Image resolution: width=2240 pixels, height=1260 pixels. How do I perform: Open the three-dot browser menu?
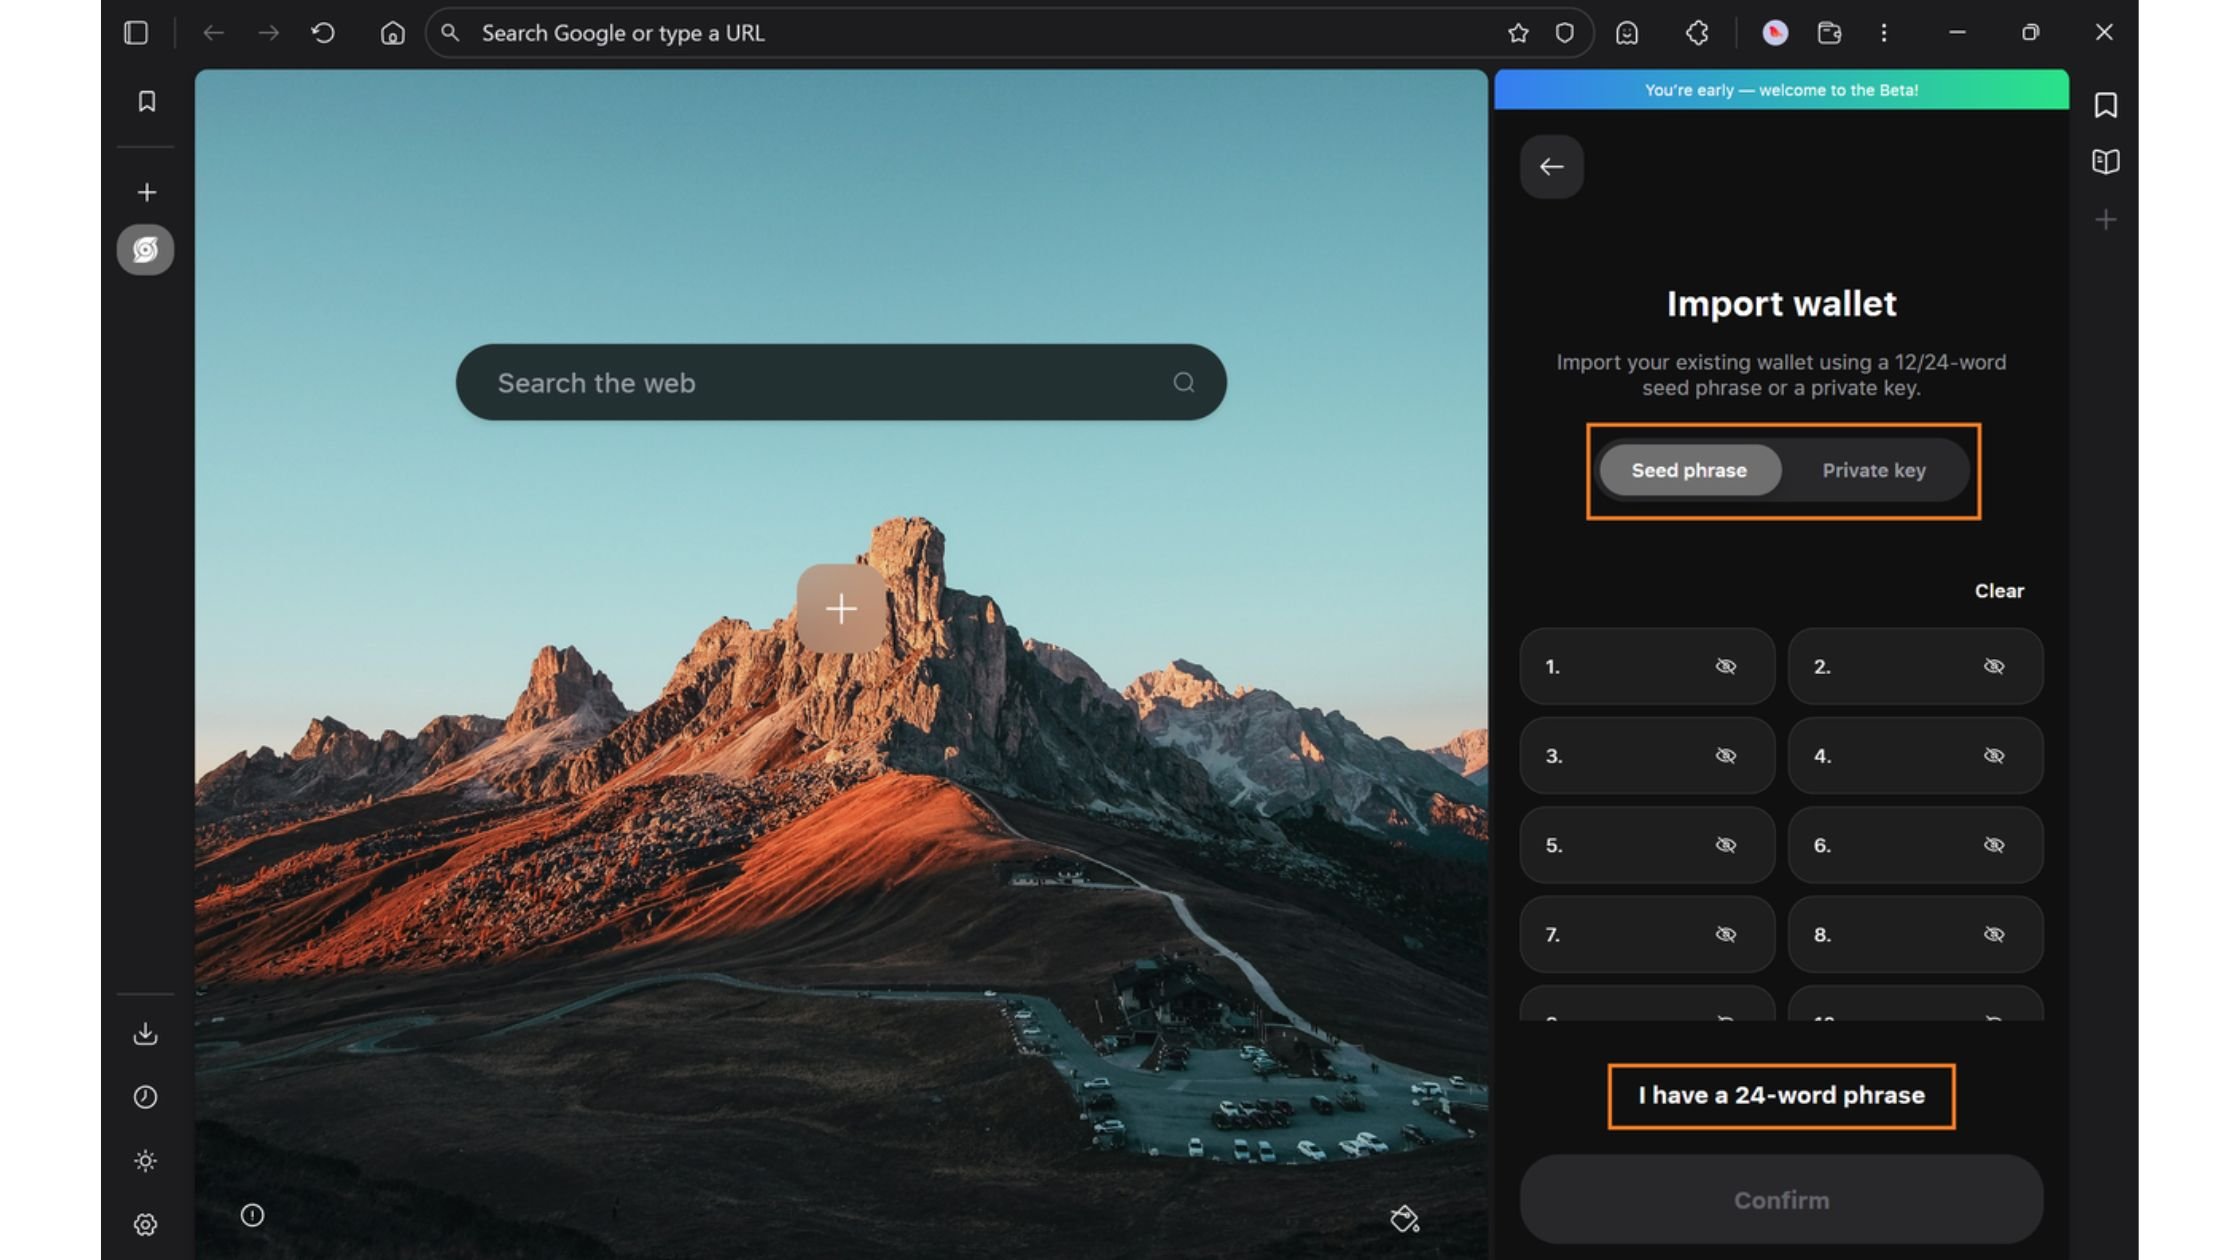[1884, 33]
